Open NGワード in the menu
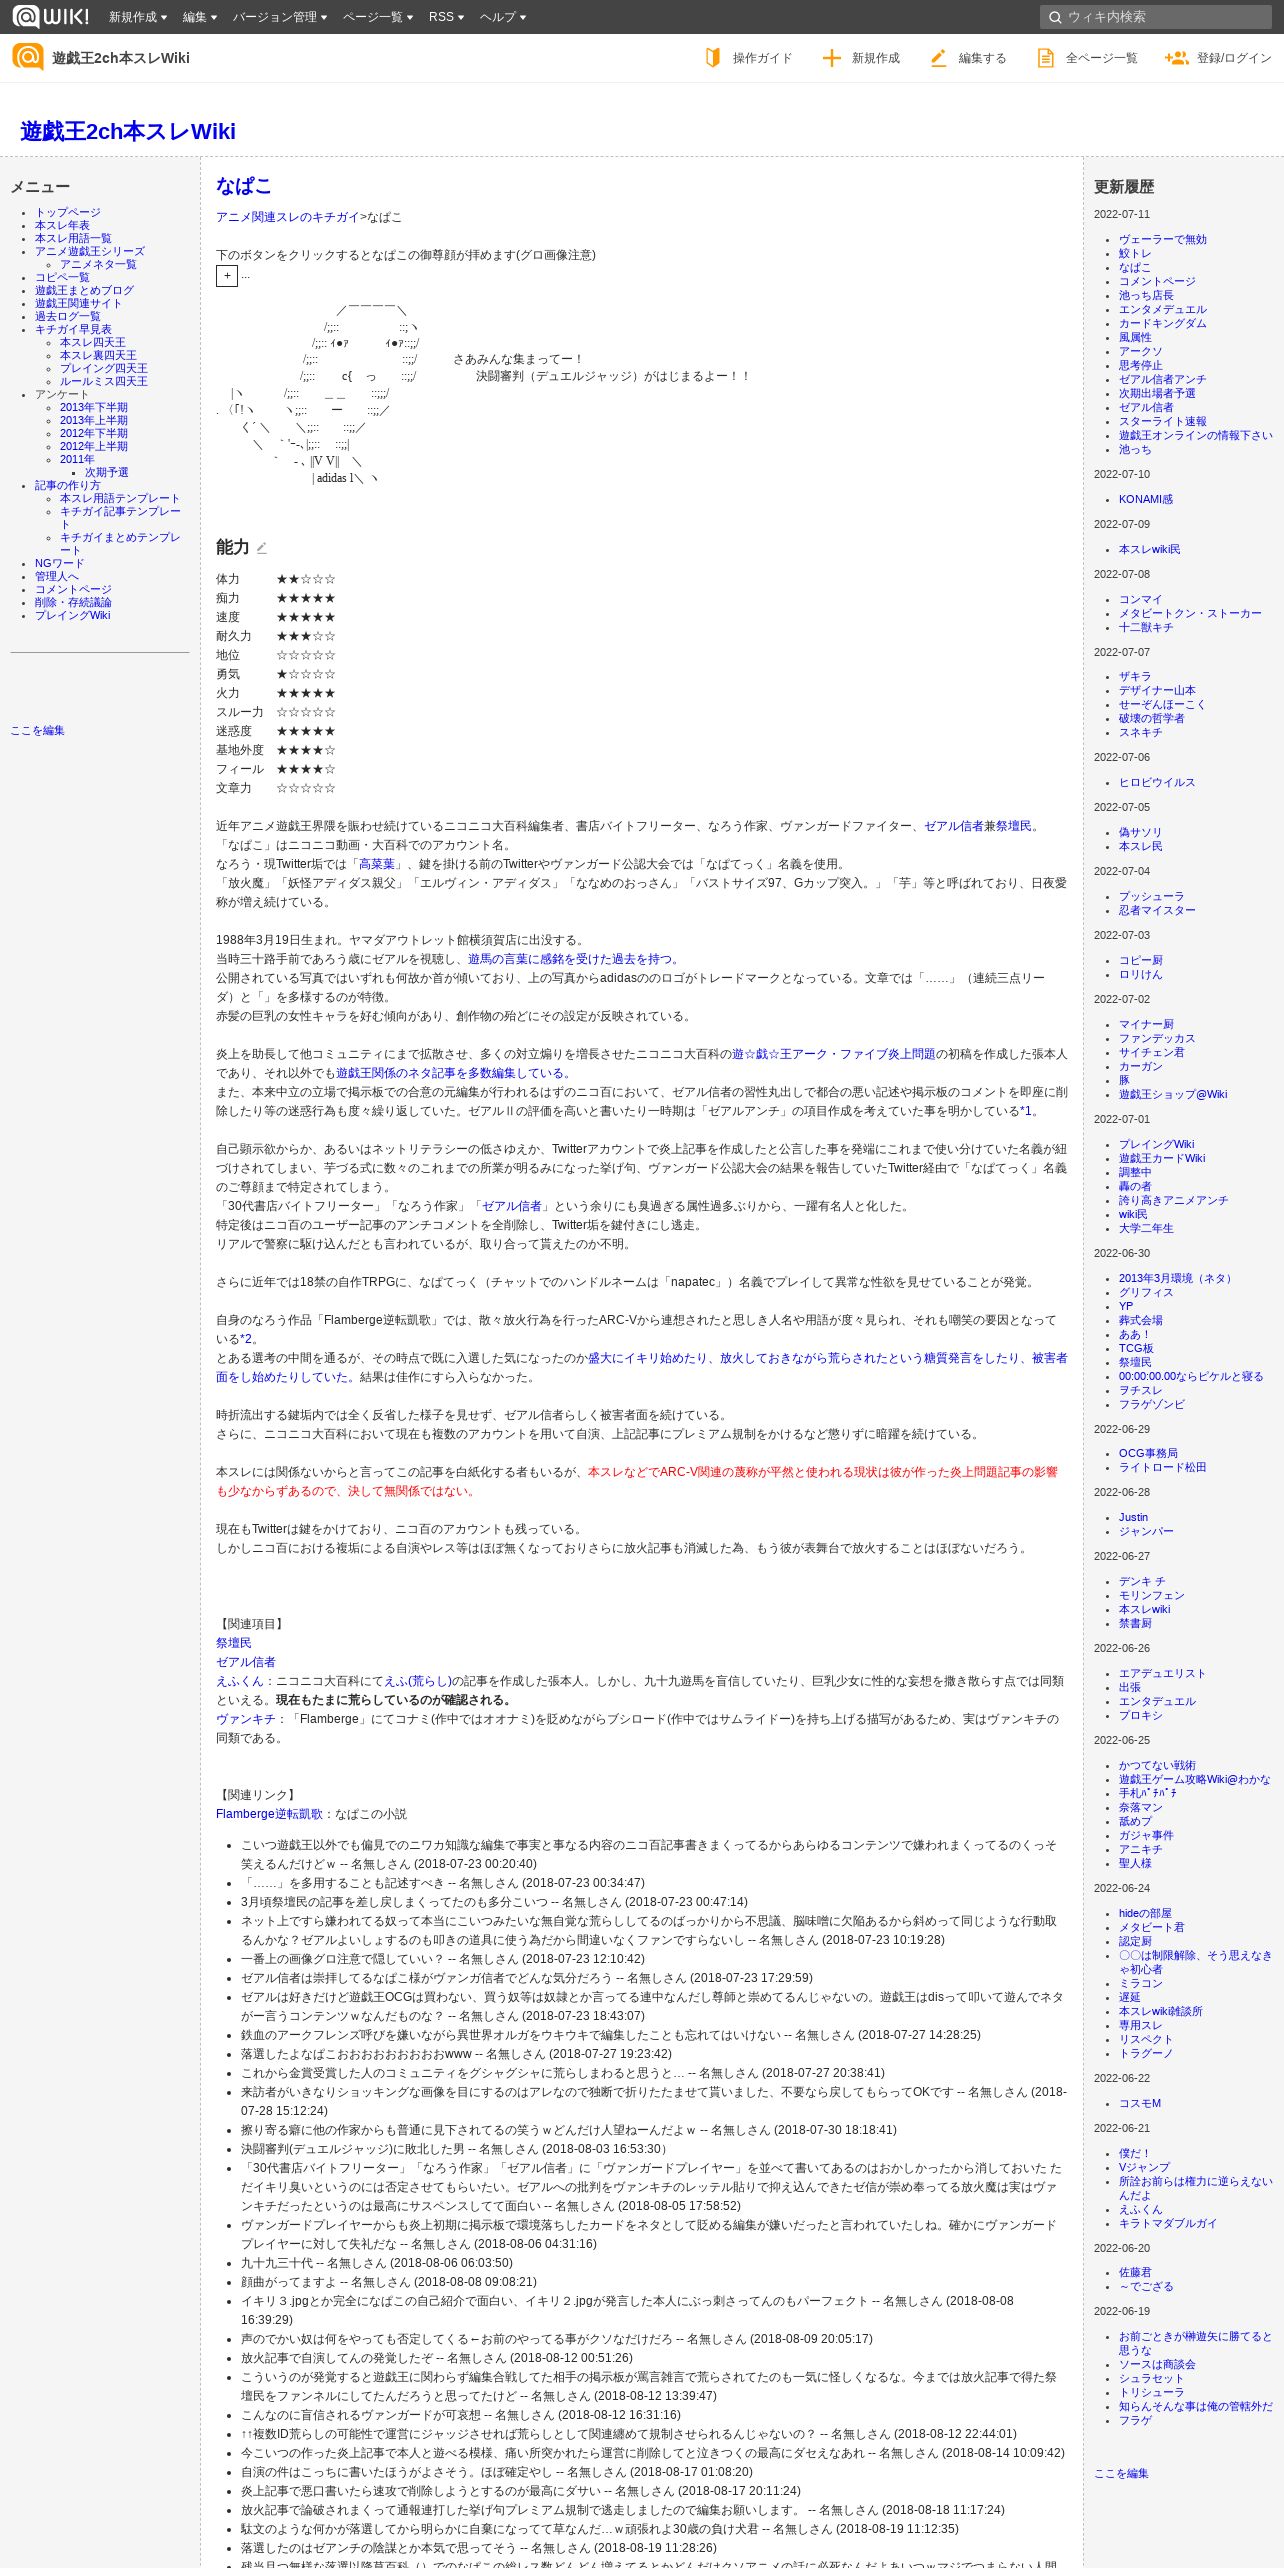Screen dimensions: 1284x2568 pyautogui.click(x=60, y=564)
